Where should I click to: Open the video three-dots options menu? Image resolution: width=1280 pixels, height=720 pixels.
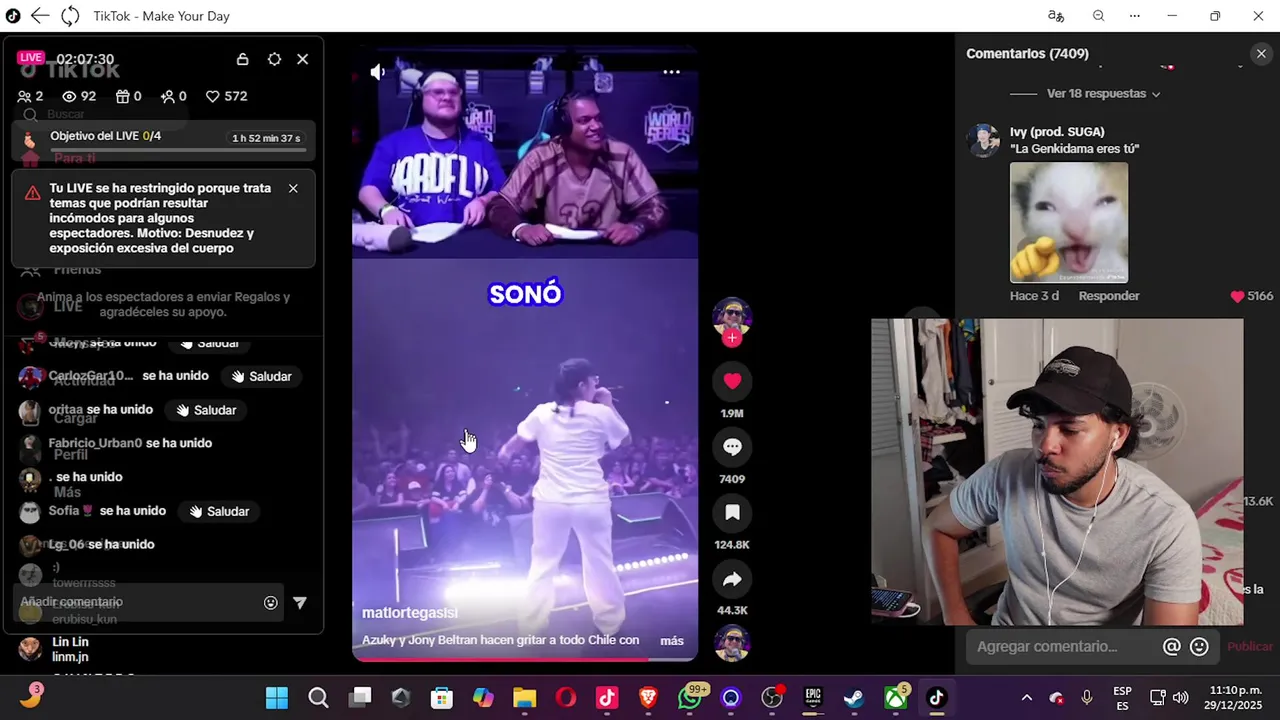(x=672, y=72)
